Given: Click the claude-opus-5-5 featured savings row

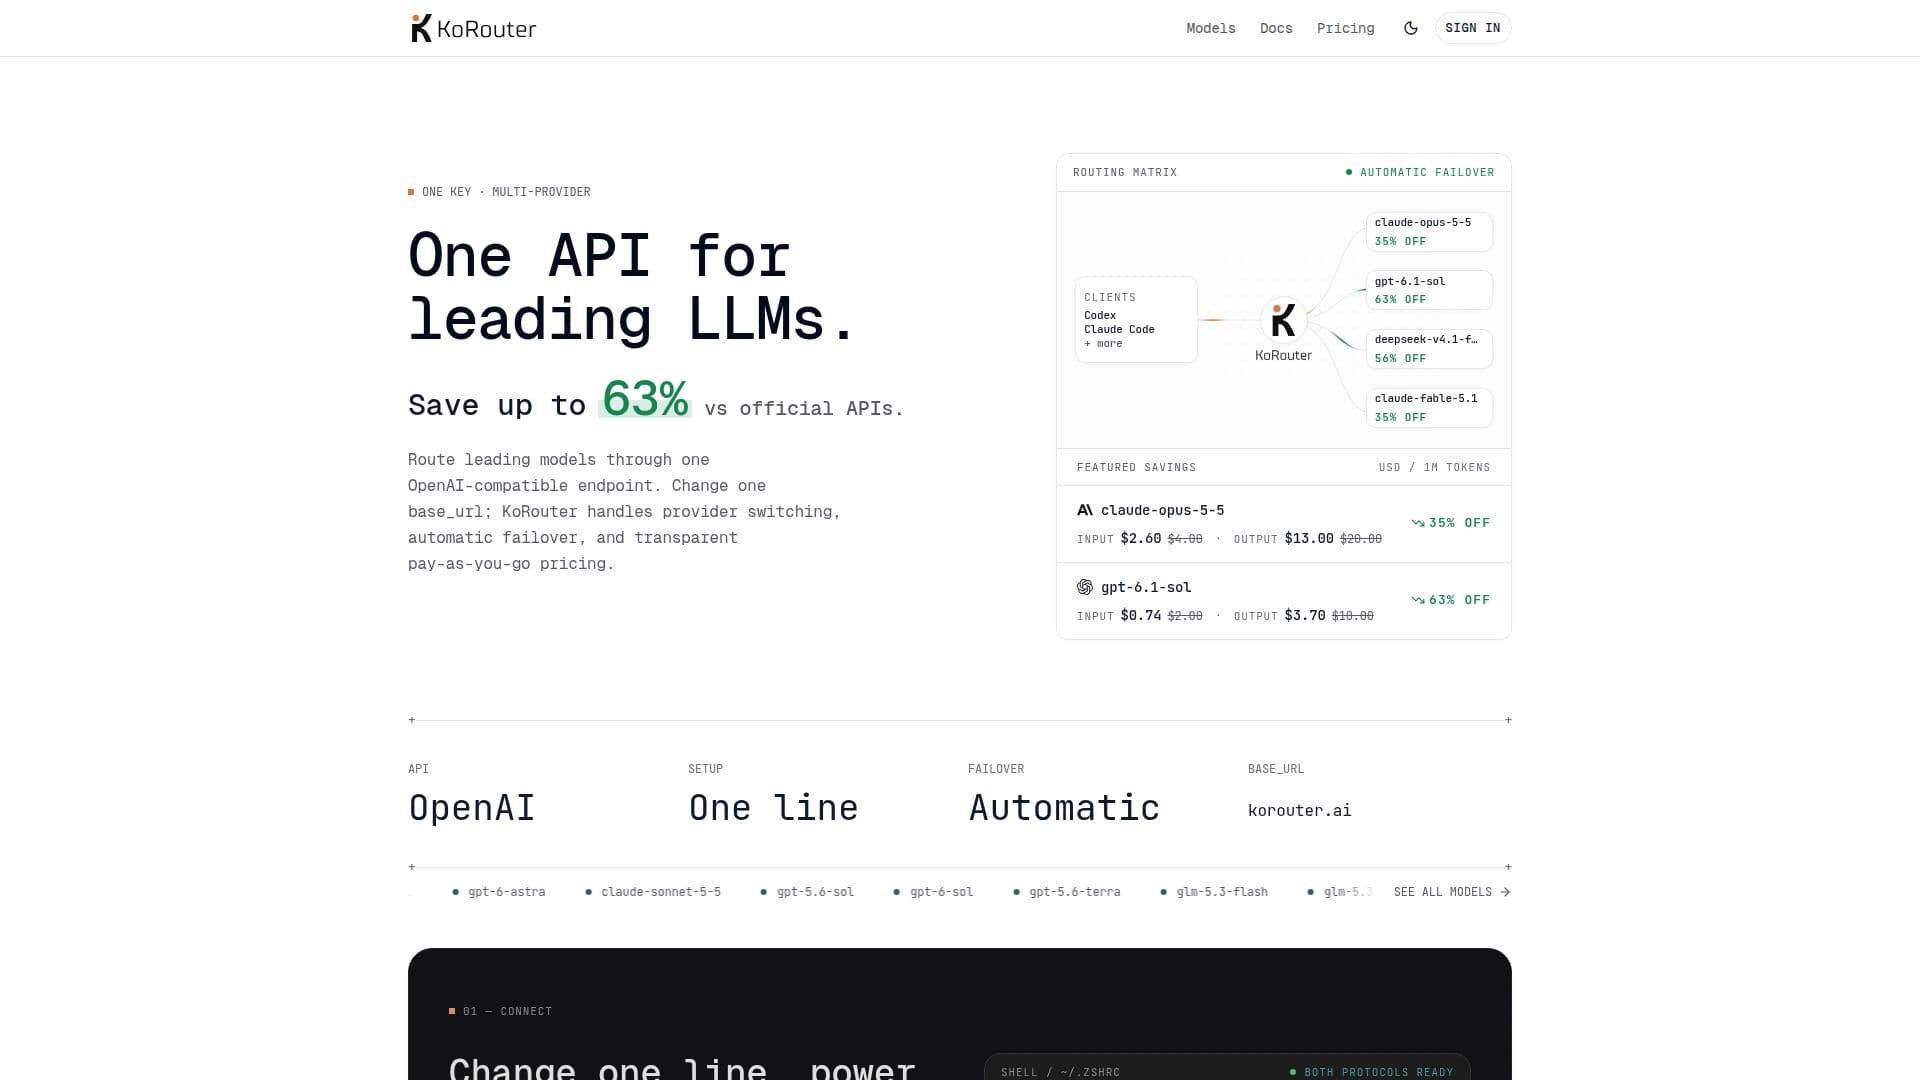Looking at the screenshot, I should (1283, 524).
